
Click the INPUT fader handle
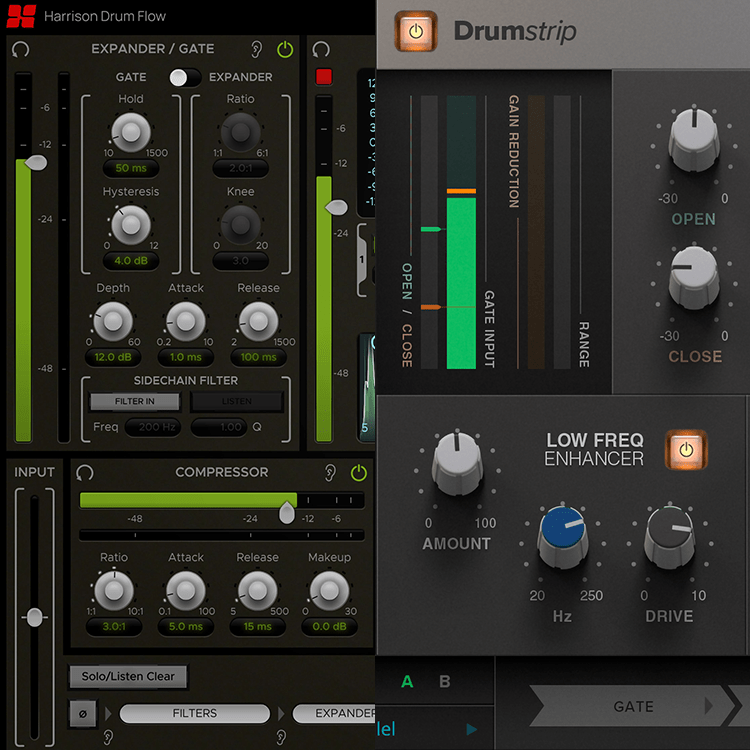click(34, 617)
